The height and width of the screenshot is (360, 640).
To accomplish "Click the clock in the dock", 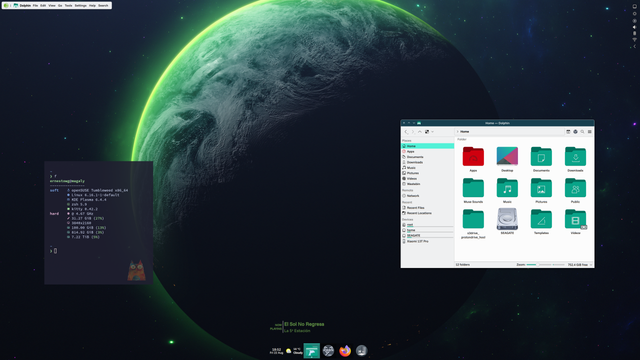I will tap(276, 351).
